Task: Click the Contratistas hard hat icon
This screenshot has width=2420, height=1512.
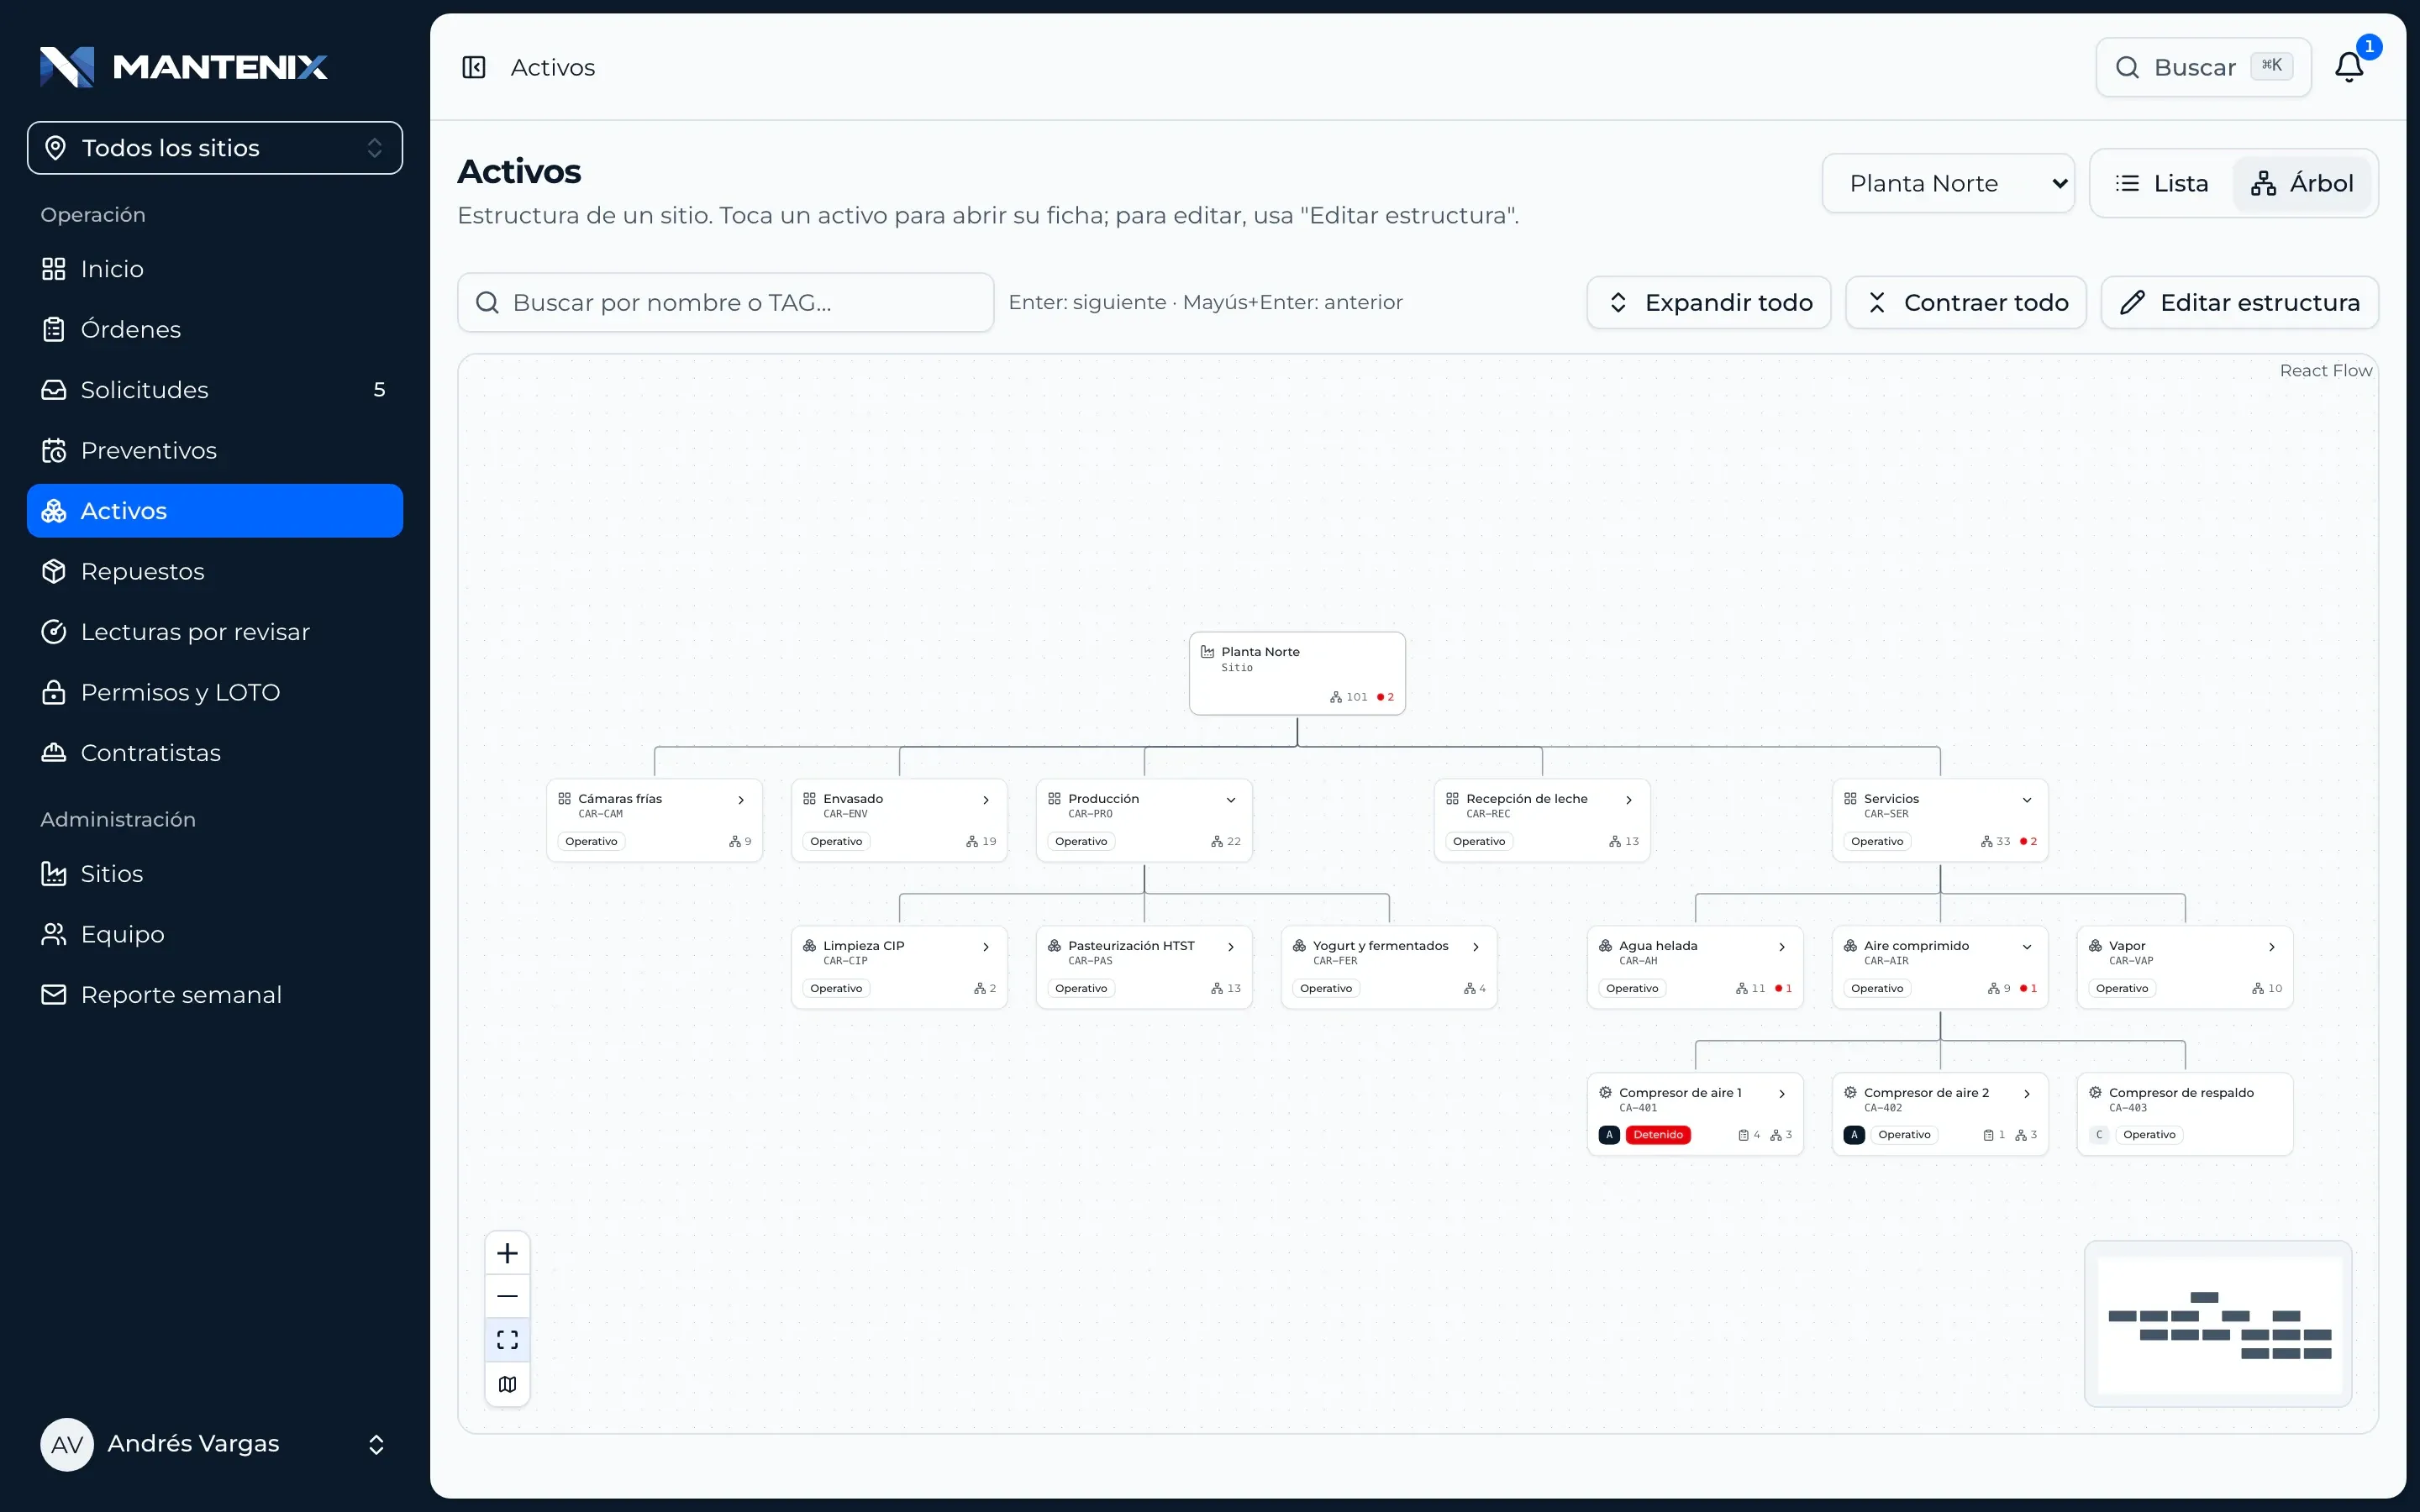Action: coord(54,753)
